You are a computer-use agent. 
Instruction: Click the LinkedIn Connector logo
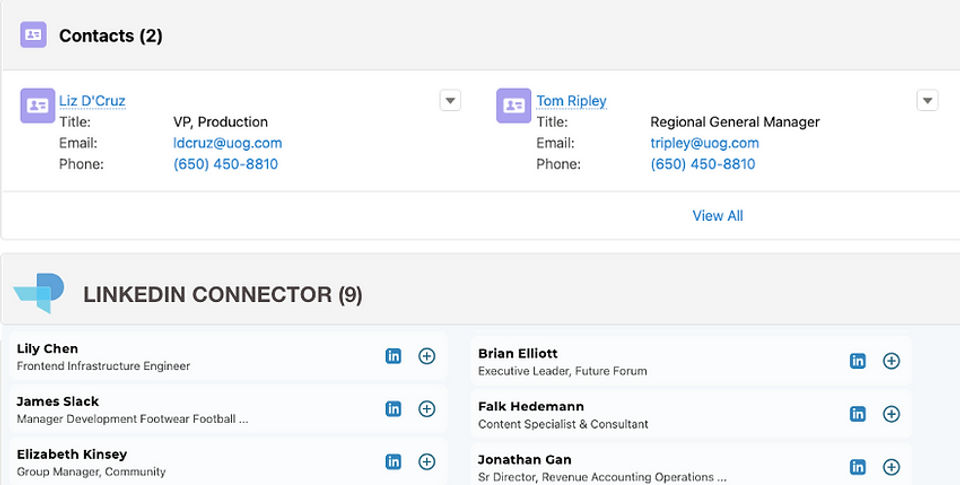click(x=39, y=293)
